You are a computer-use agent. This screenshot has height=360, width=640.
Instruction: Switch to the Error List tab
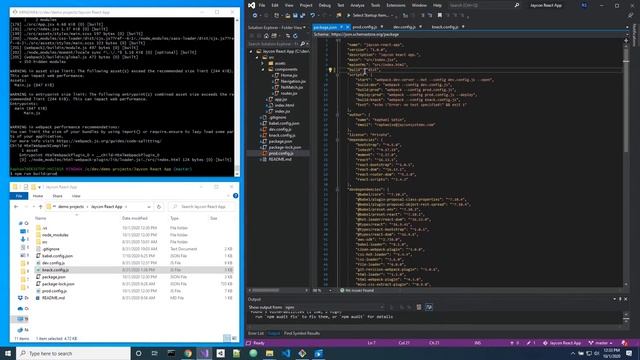click(x=256, y=333)
